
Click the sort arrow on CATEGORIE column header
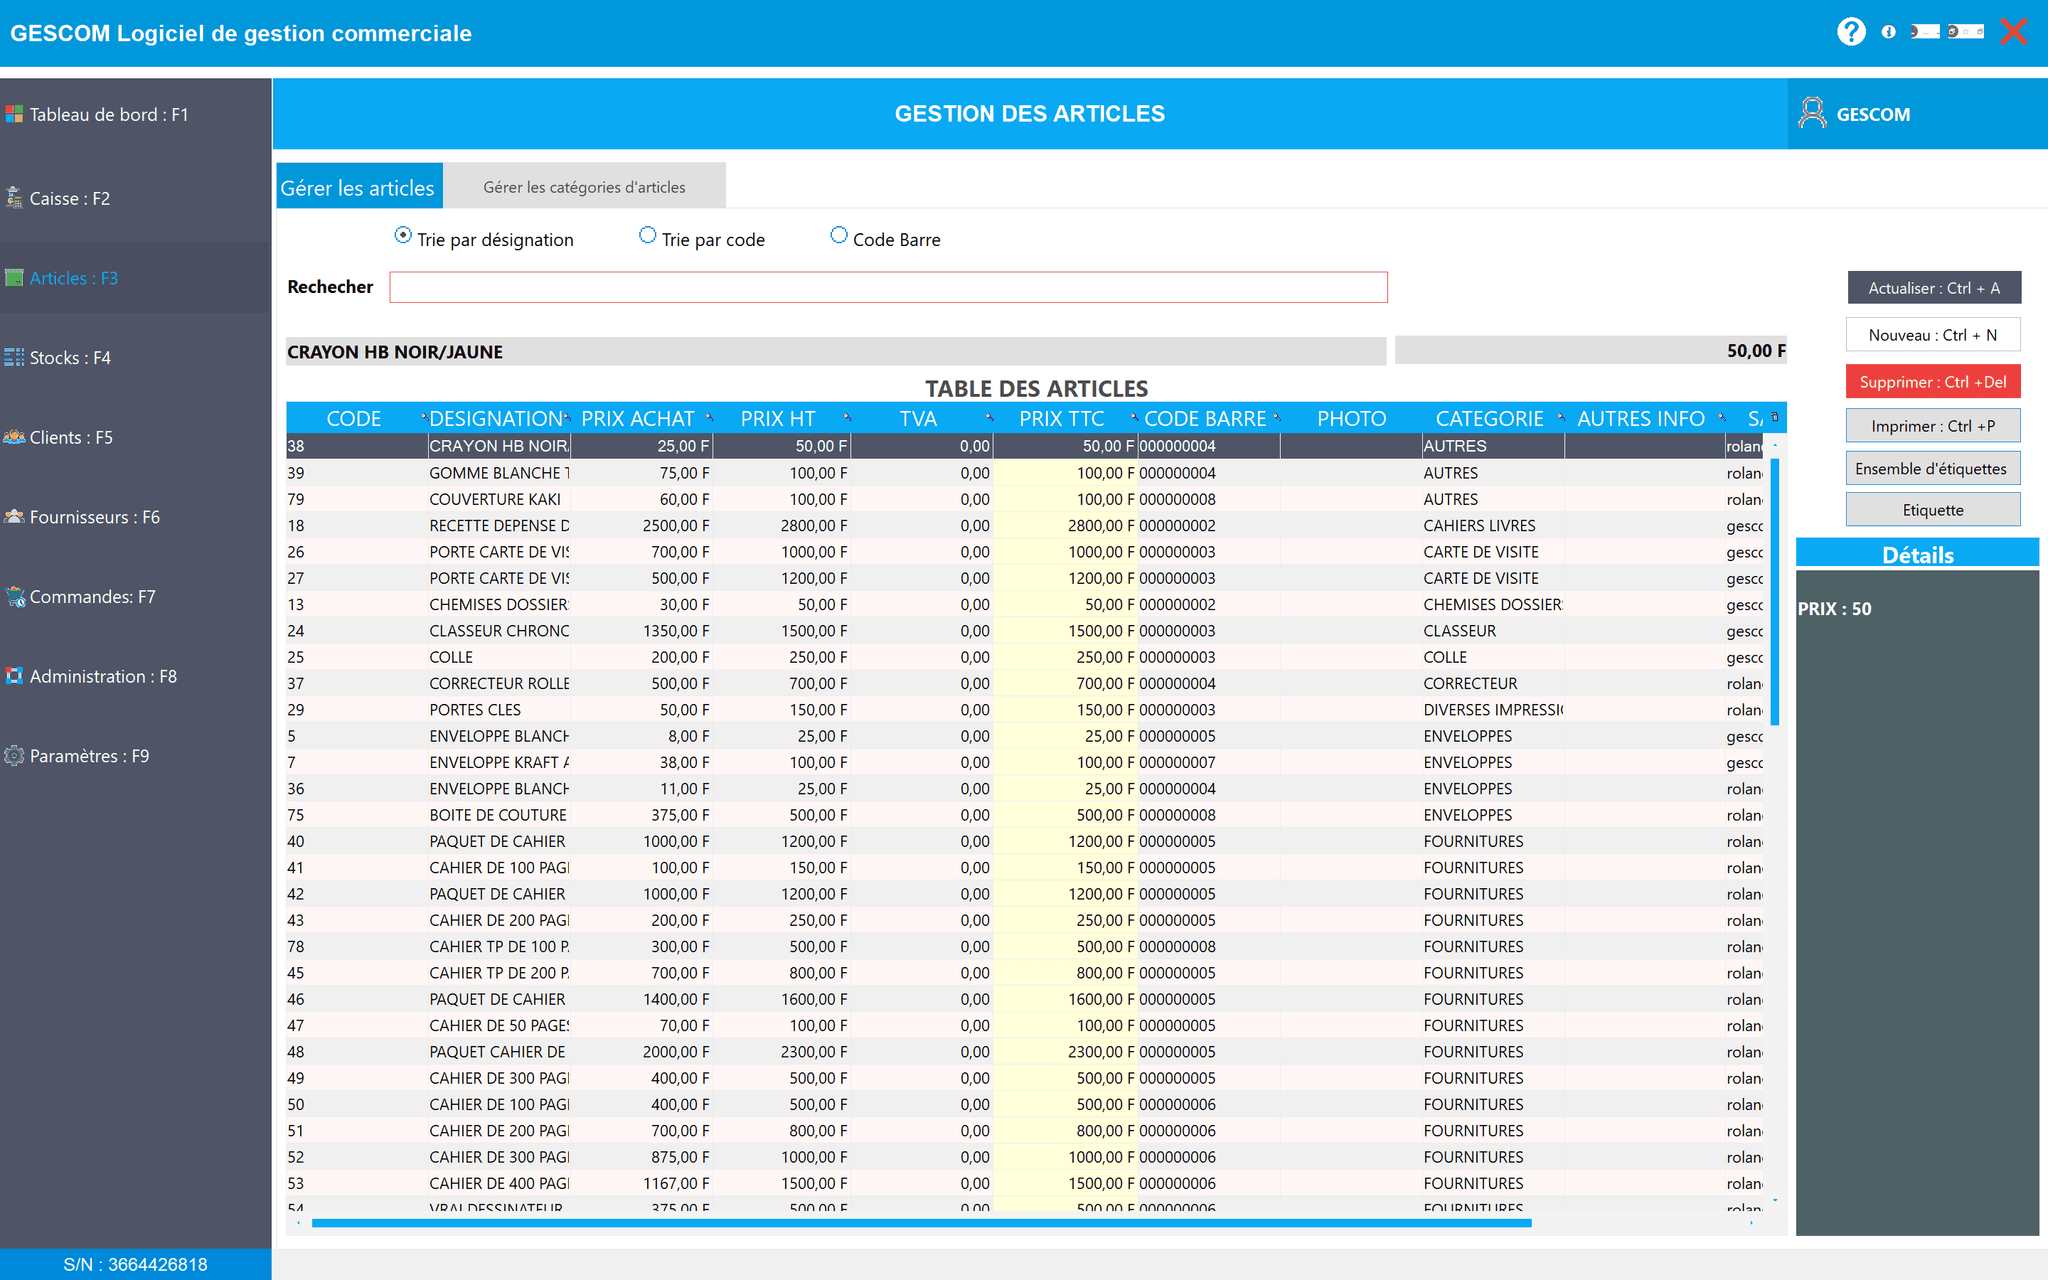[1561, 416]
